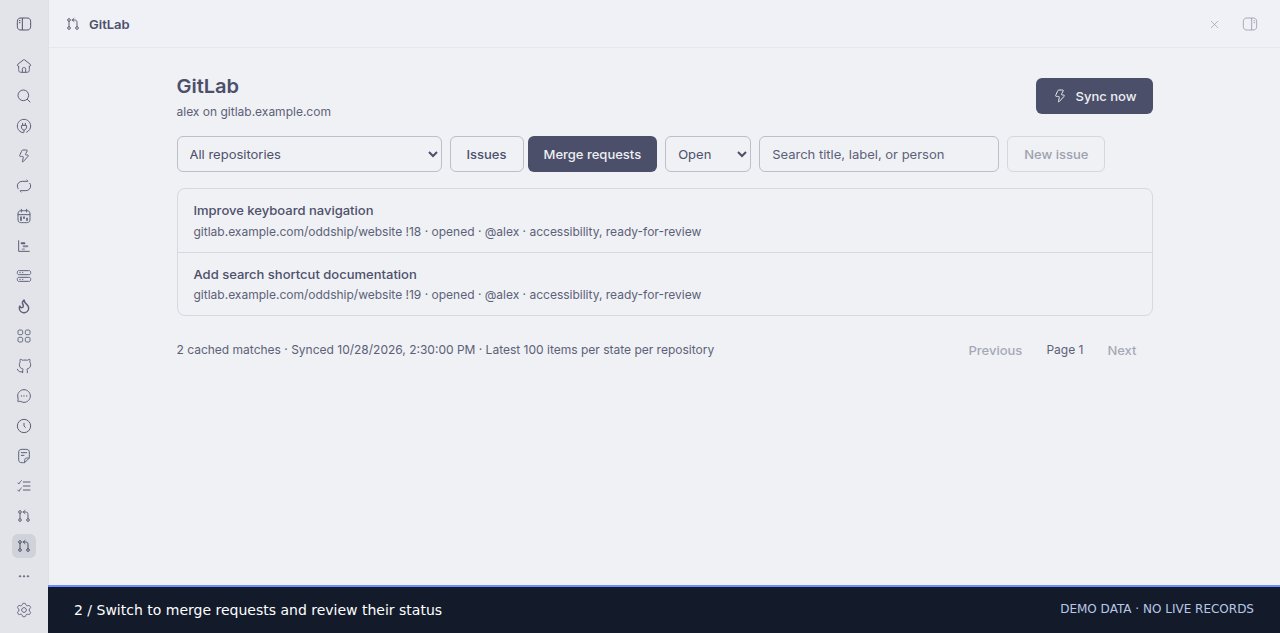Screen dimensions: 1280x633
Task: Click the Page 1 indicator
Action: [x=1065, y=350]
